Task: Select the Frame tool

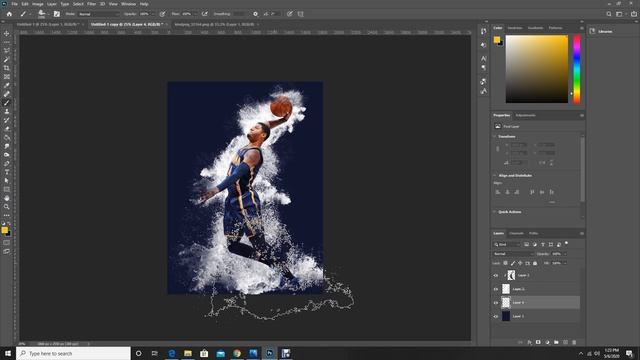Action: (x=7, y=77)
